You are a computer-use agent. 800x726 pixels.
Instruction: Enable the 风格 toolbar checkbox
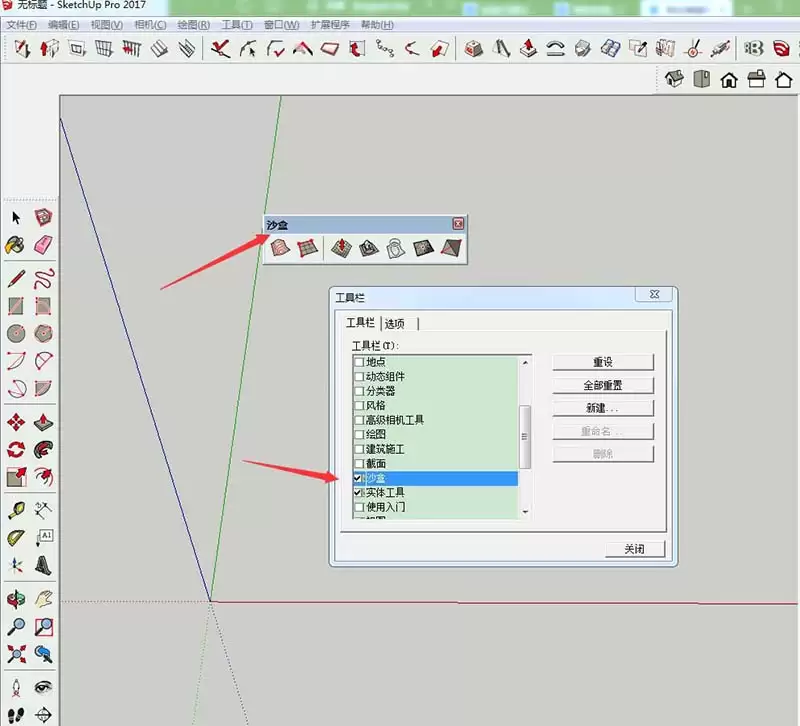point(360,405)
